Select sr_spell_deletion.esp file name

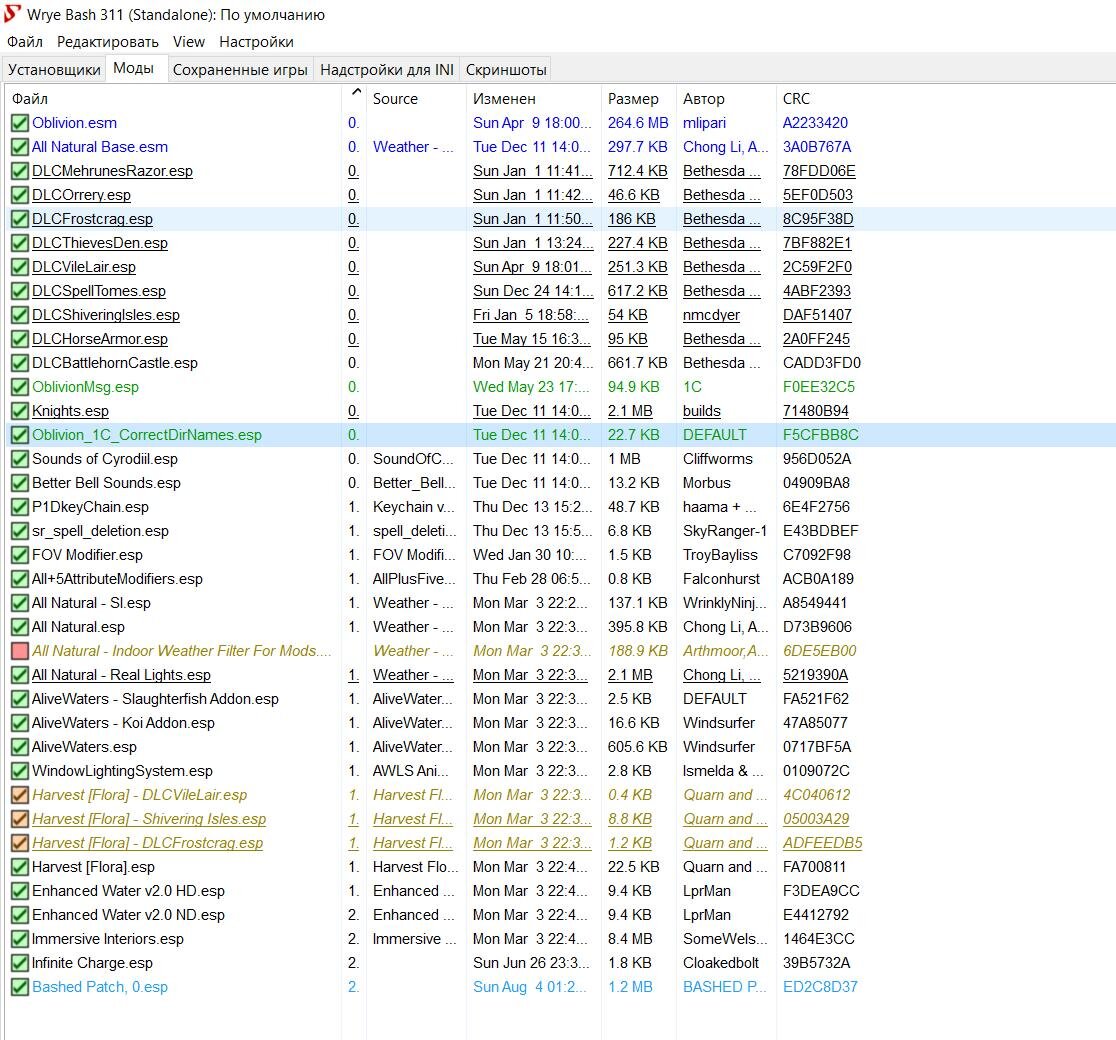click(x=100, y=531)
